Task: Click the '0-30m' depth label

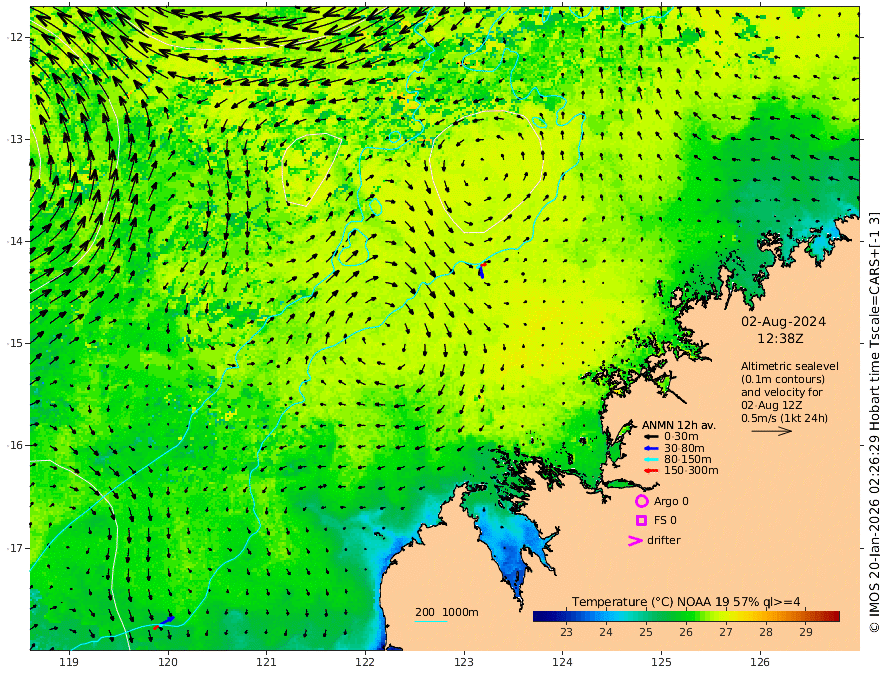Action: pyautogui.click(x=681, y=437)
